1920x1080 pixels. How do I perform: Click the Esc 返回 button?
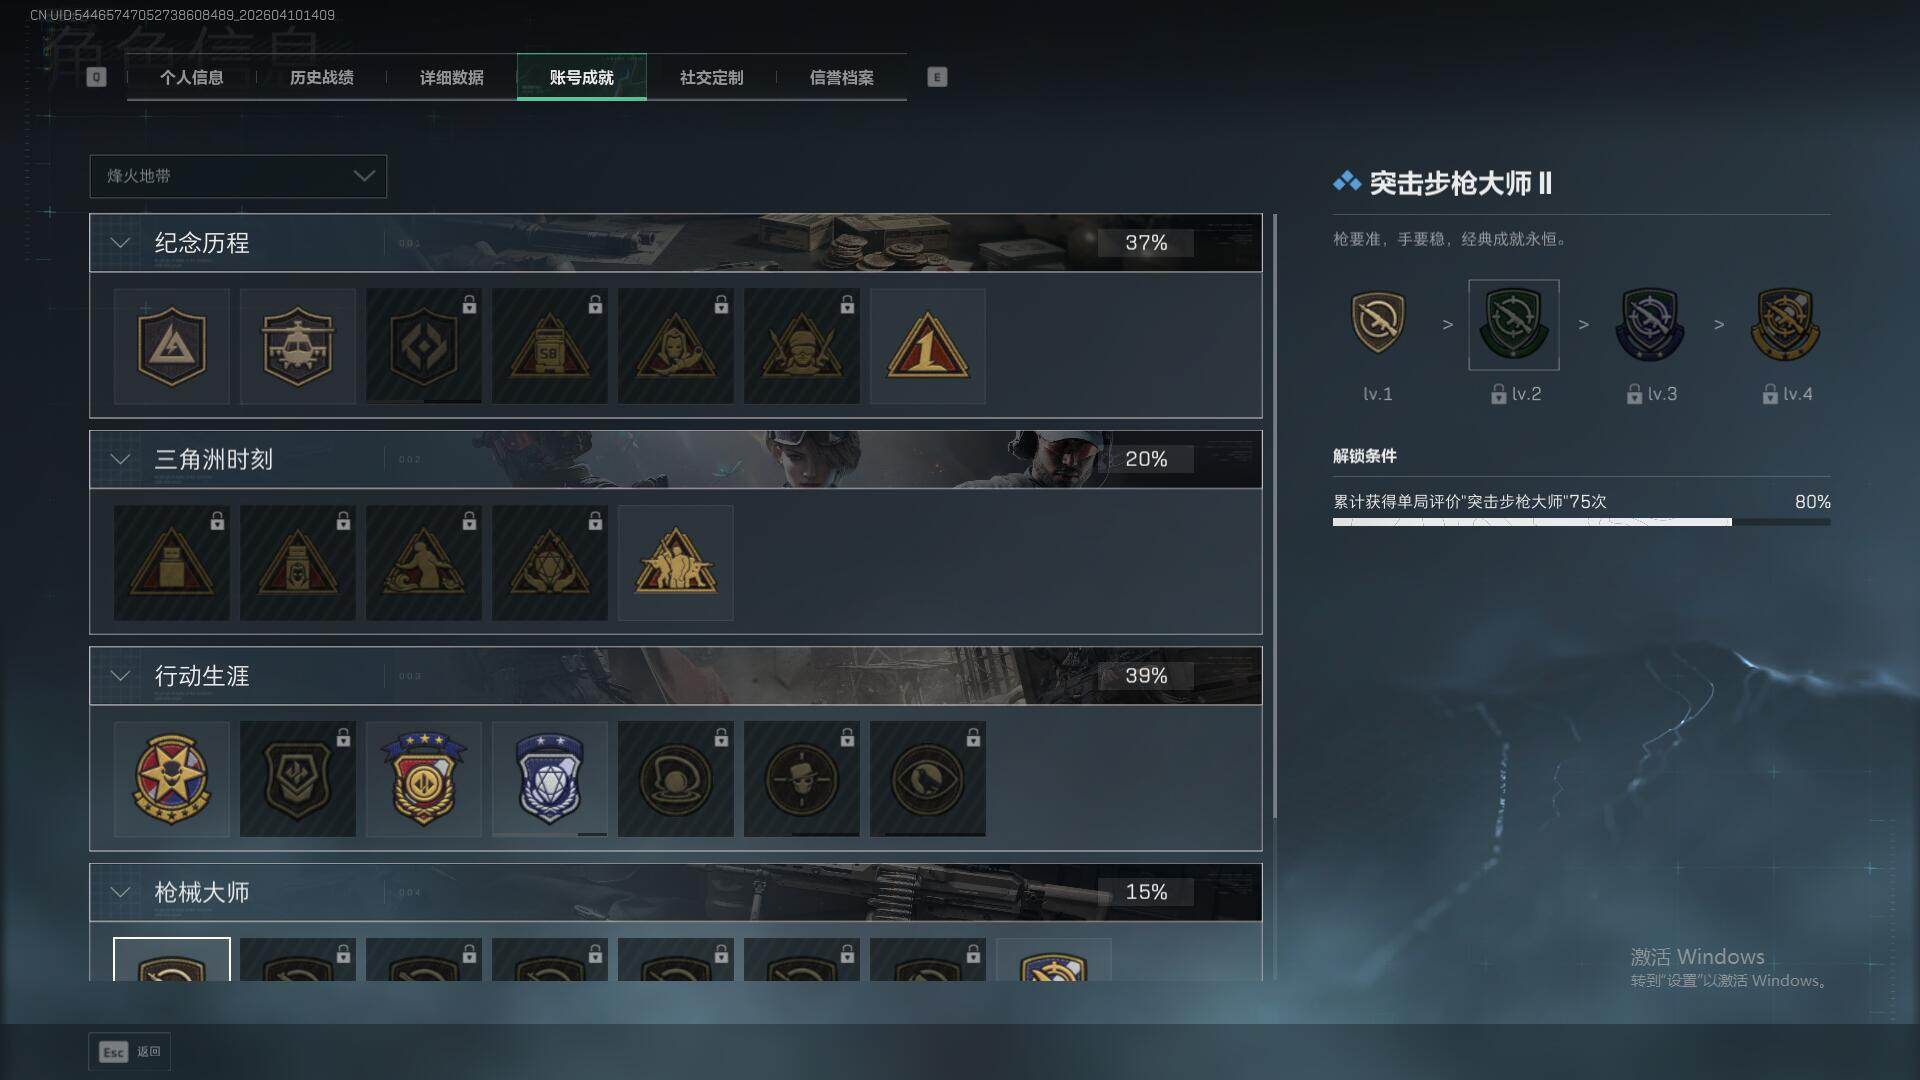tap(130, 1052)
